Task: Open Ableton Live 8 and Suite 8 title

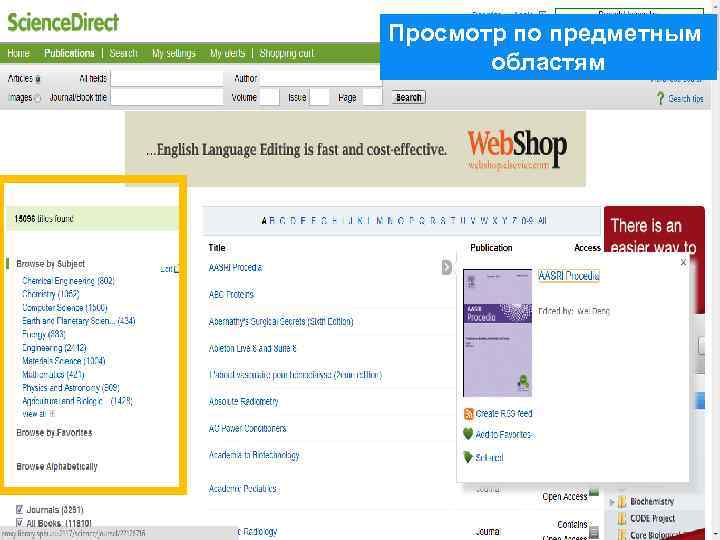Action: pos(253,348)
